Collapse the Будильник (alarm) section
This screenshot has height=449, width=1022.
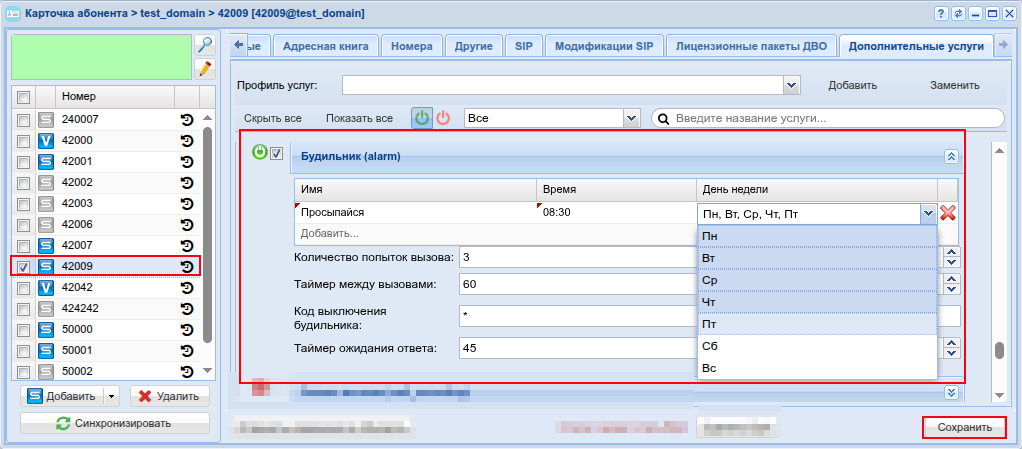(x=951, y=156)
